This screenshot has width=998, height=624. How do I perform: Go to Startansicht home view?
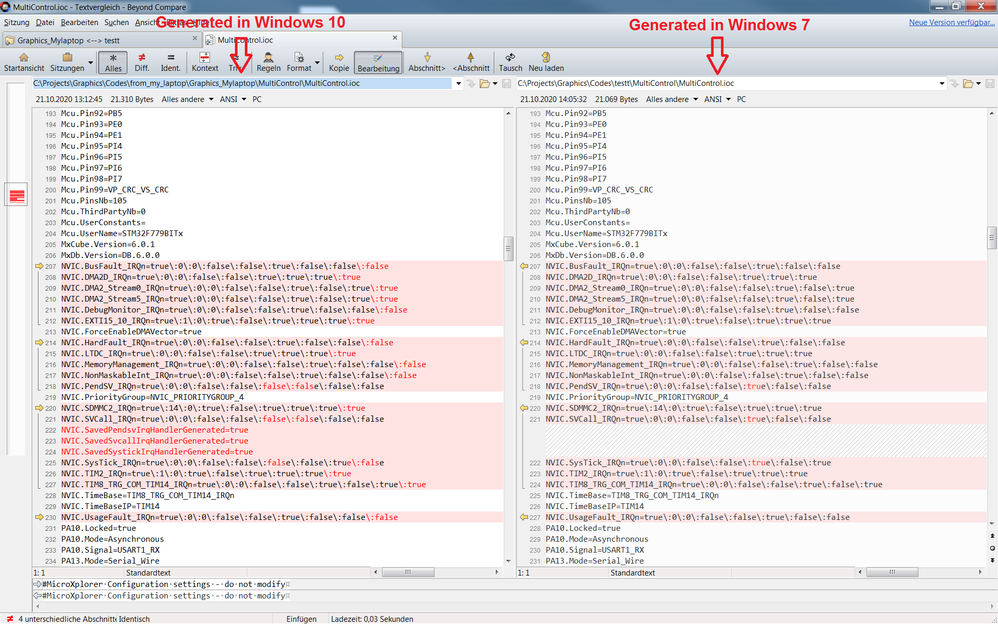(24, 62)
